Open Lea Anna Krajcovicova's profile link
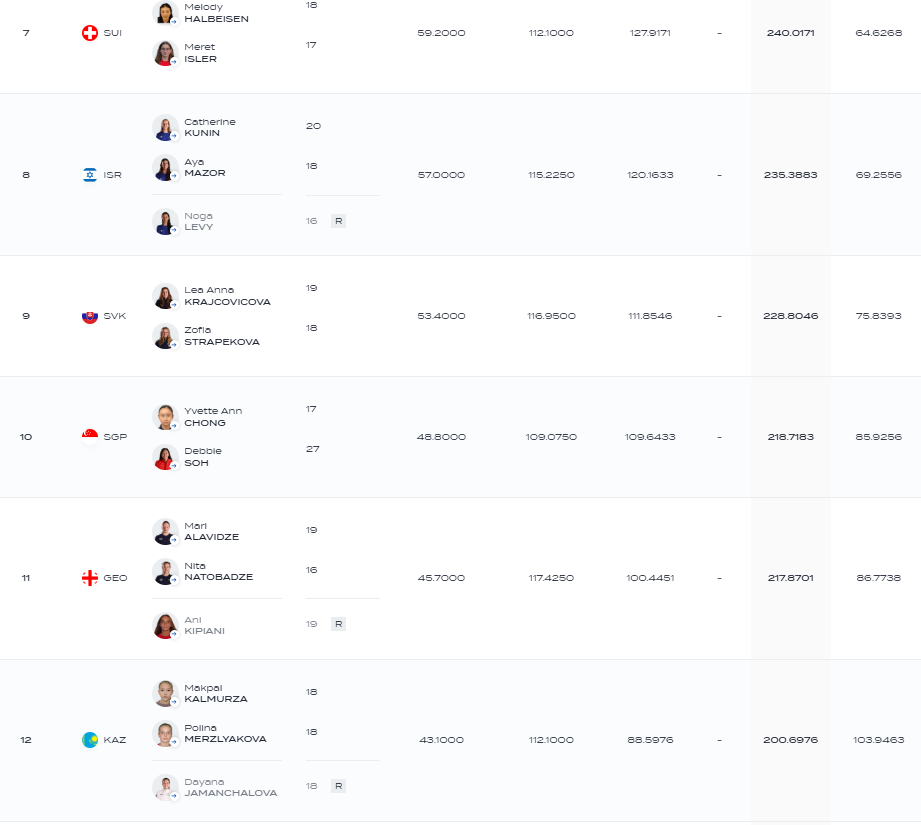 pyautogui.click(x=227, y=296)
